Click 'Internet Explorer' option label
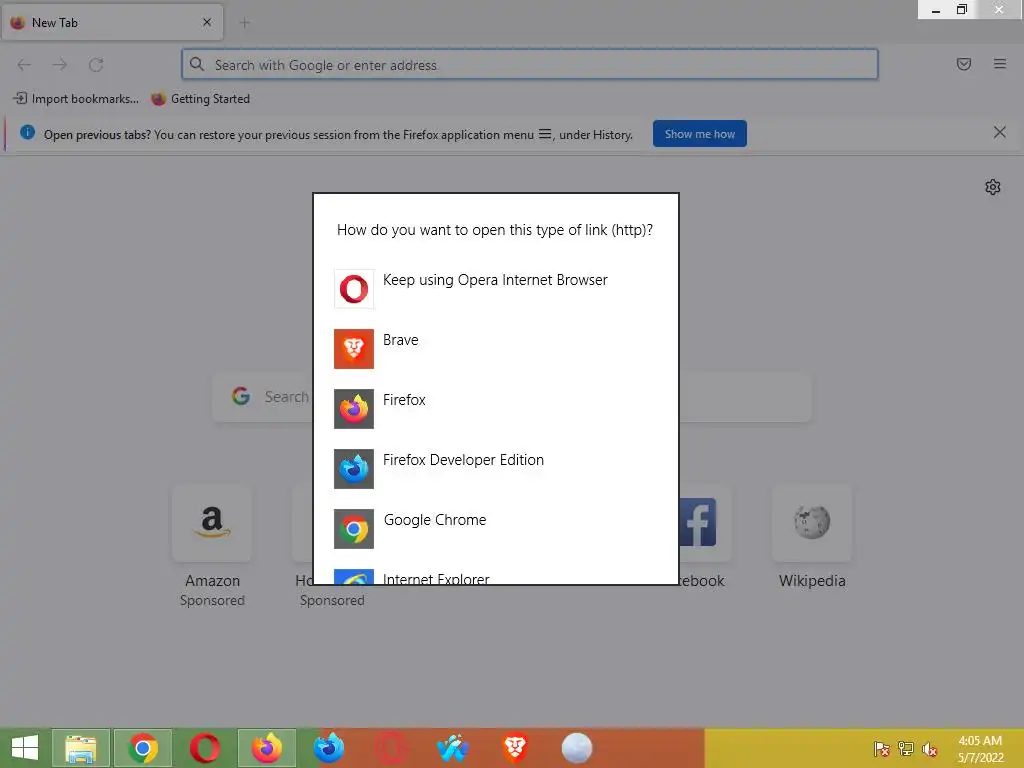This screenshot has height=768, width=1024. 436,579
